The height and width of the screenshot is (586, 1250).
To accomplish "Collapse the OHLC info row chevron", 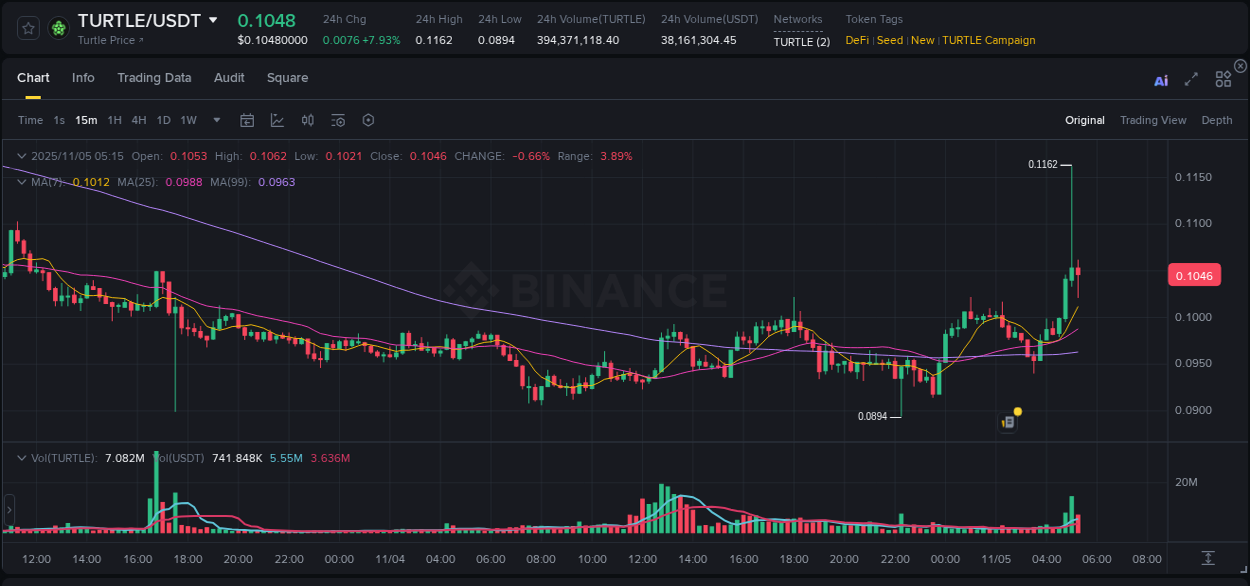I will [x=20, y=157].
